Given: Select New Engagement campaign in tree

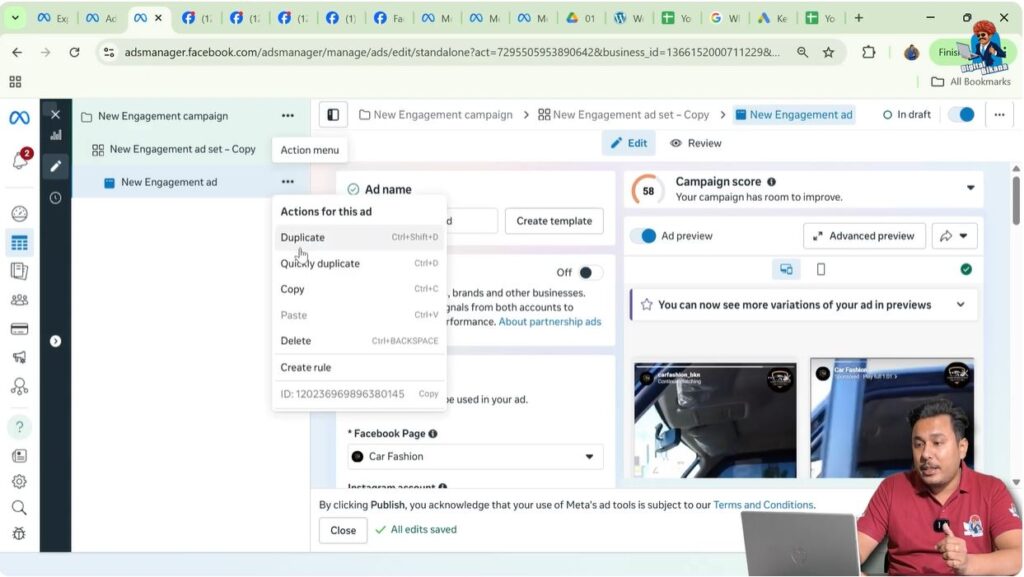Looking at the screenshot, I should pyautogui.click(x=163, y=116).
